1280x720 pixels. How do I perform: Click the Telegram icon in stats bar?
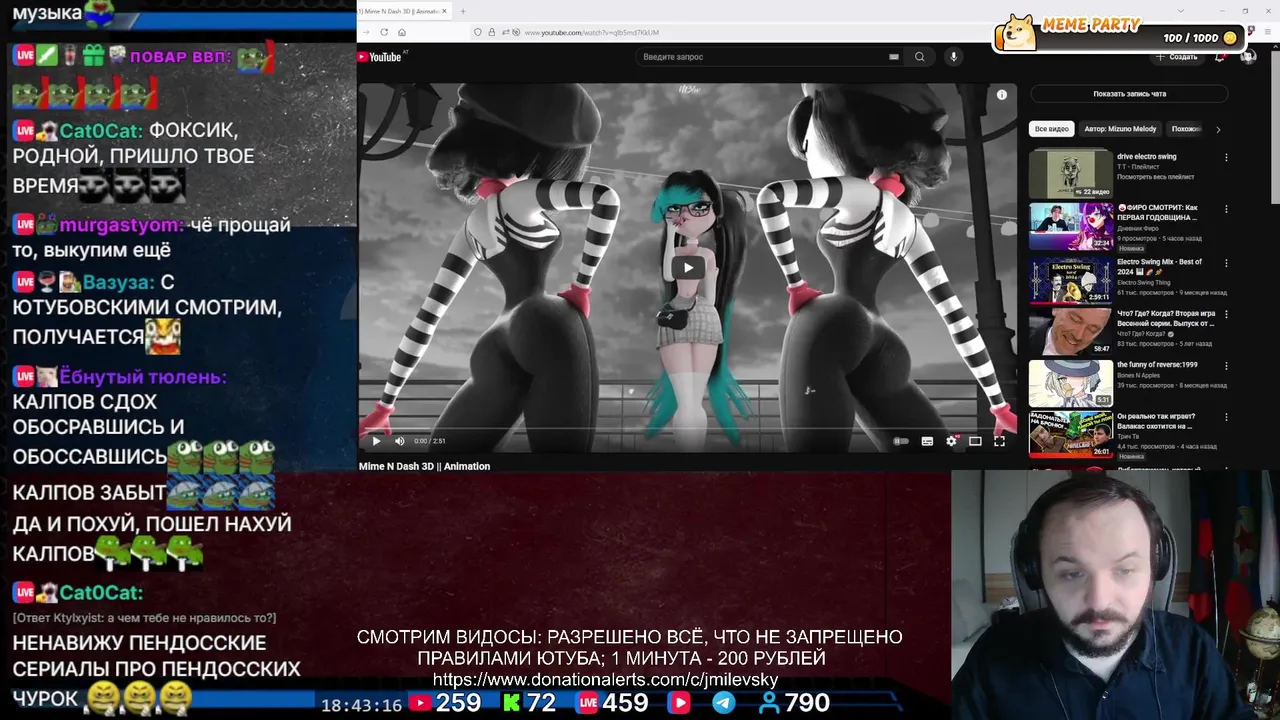(723, 703)
